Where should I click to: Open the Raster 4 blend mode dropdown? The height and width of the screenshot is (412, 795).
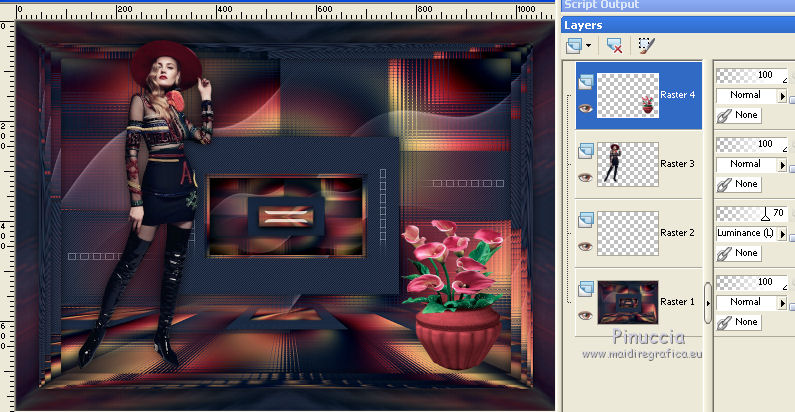(x=751, y=95)
